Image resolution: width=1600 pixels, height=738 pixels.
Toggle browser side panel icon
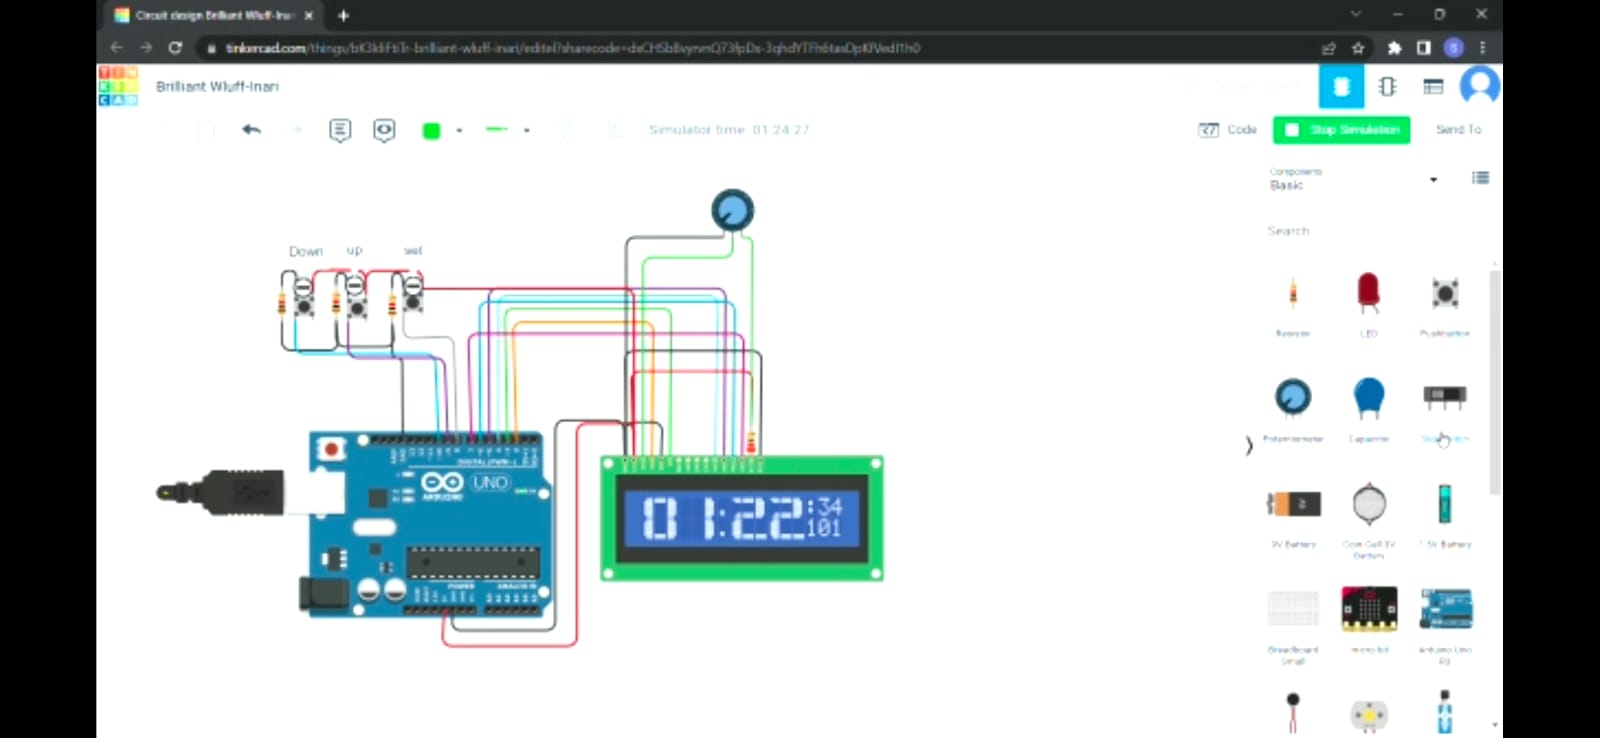tap(1424, 48)
